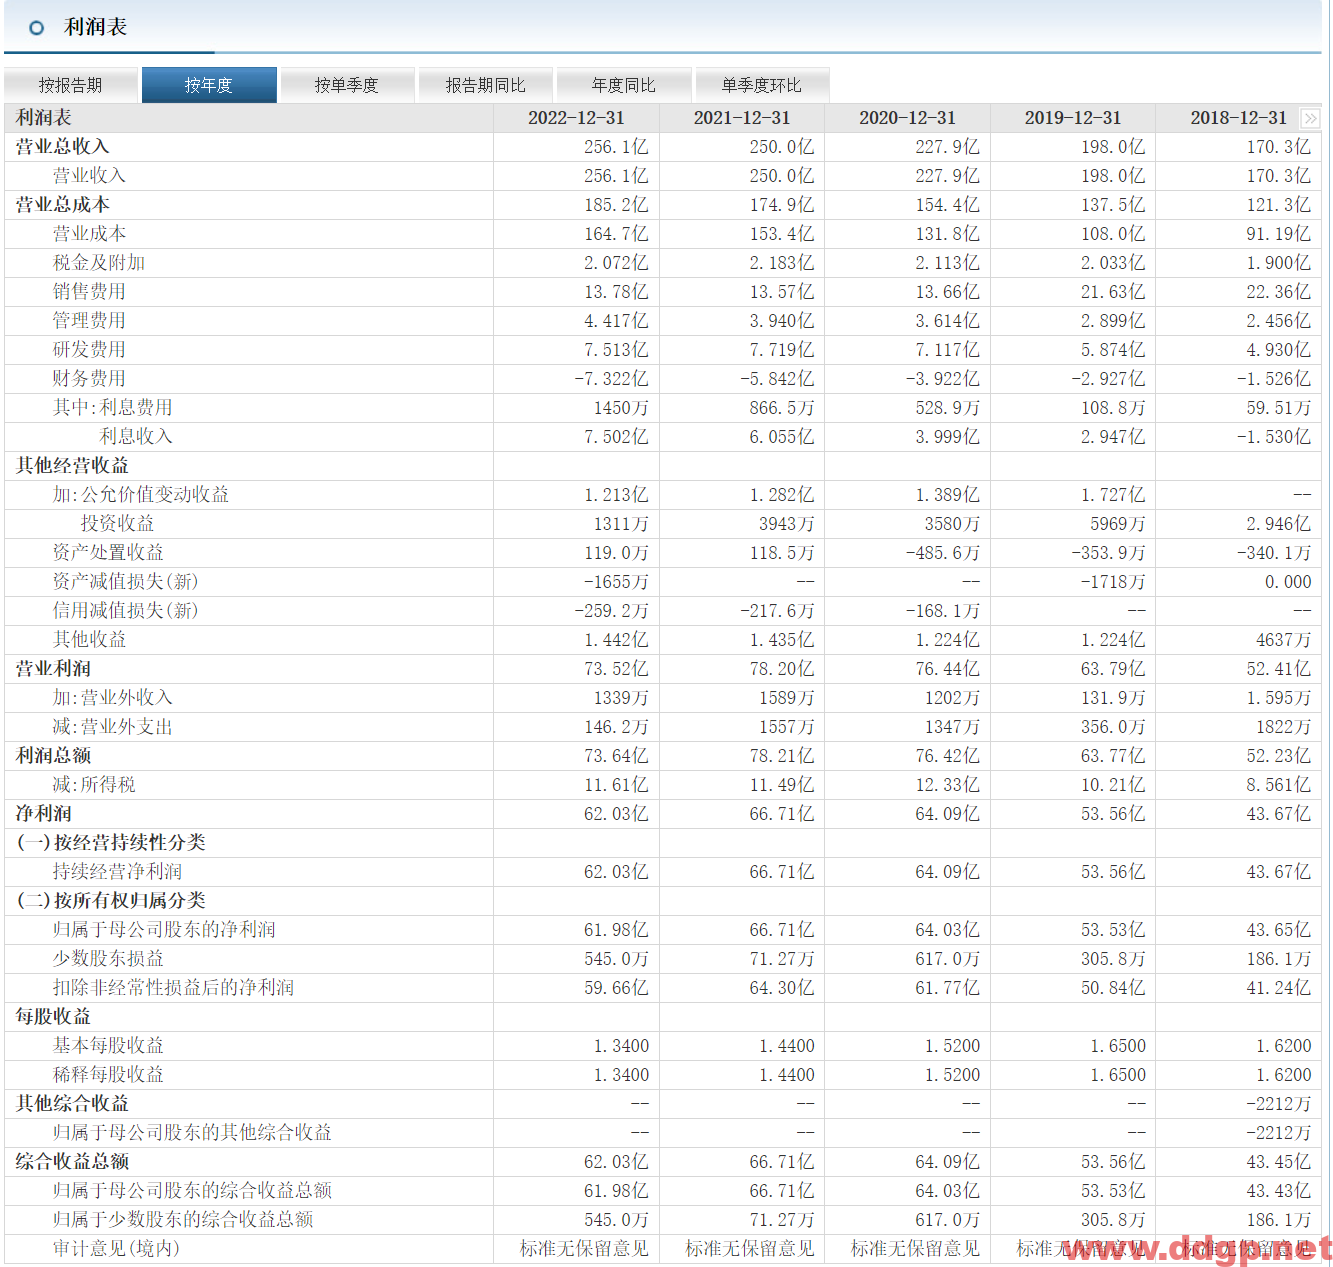The height and width of the screenshot is (1267, 1333).
Task: Click the 利息收入 row label
Action: coord(136,437)
